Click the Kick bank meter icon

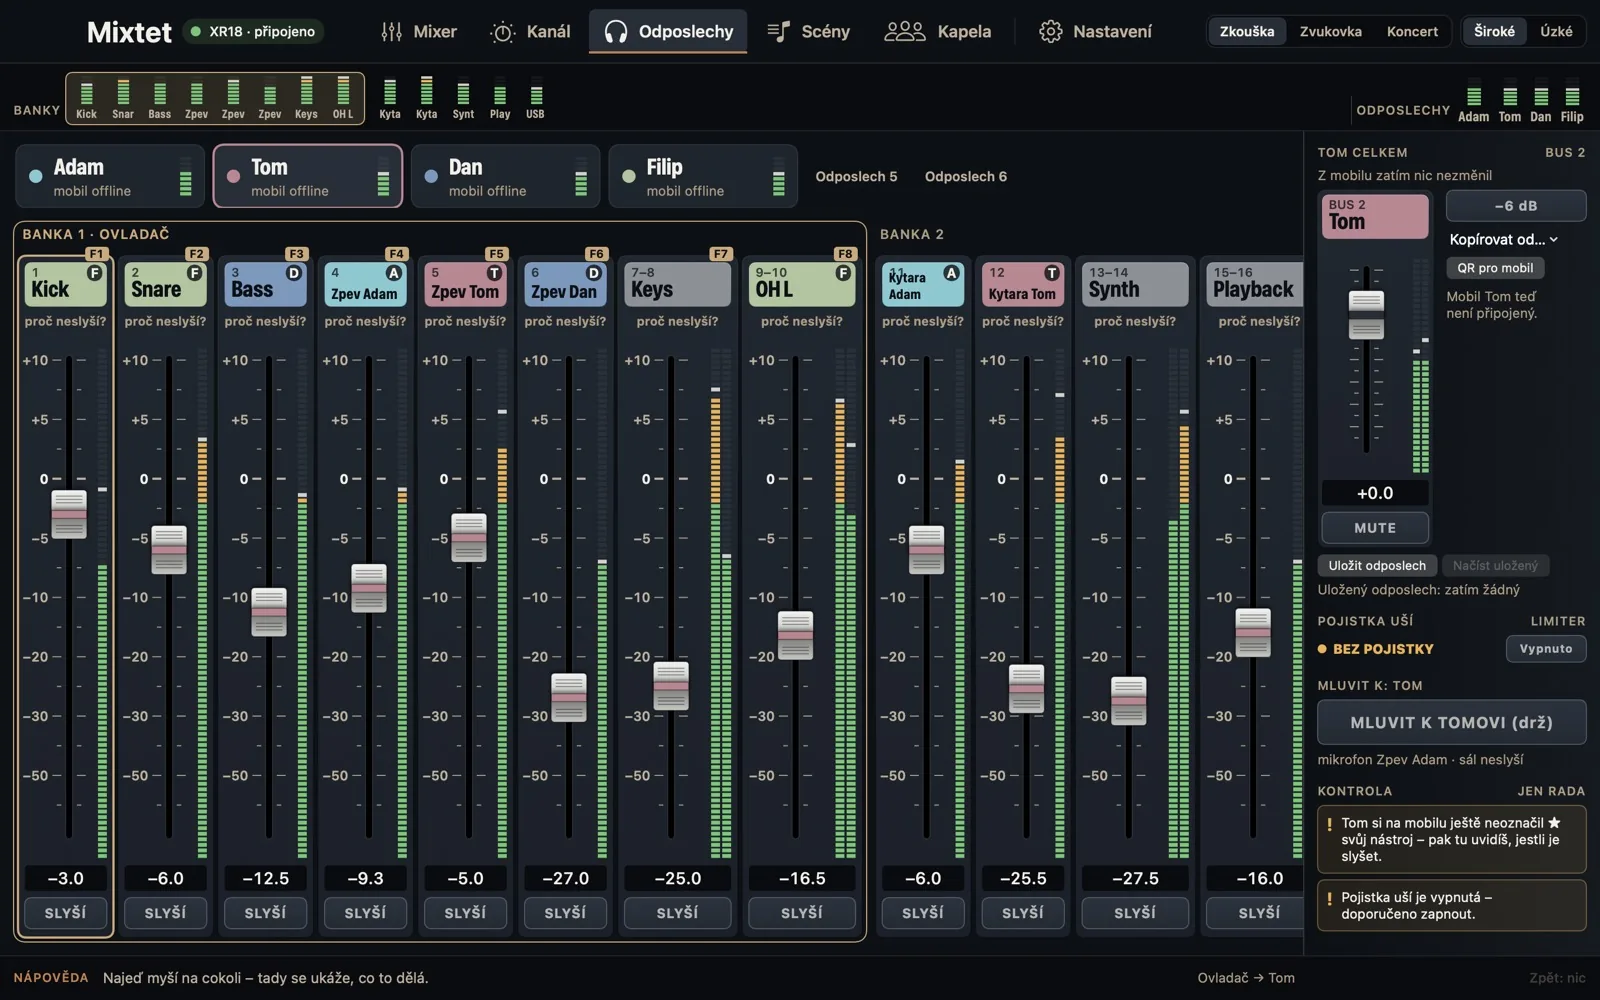point(87,98)
